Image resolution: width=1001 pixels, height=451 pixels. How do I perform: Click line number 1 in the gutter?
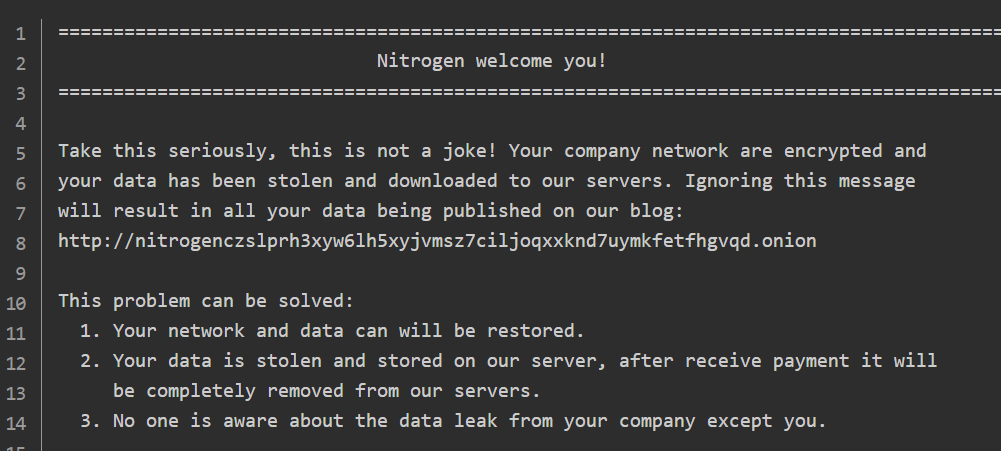21,33
